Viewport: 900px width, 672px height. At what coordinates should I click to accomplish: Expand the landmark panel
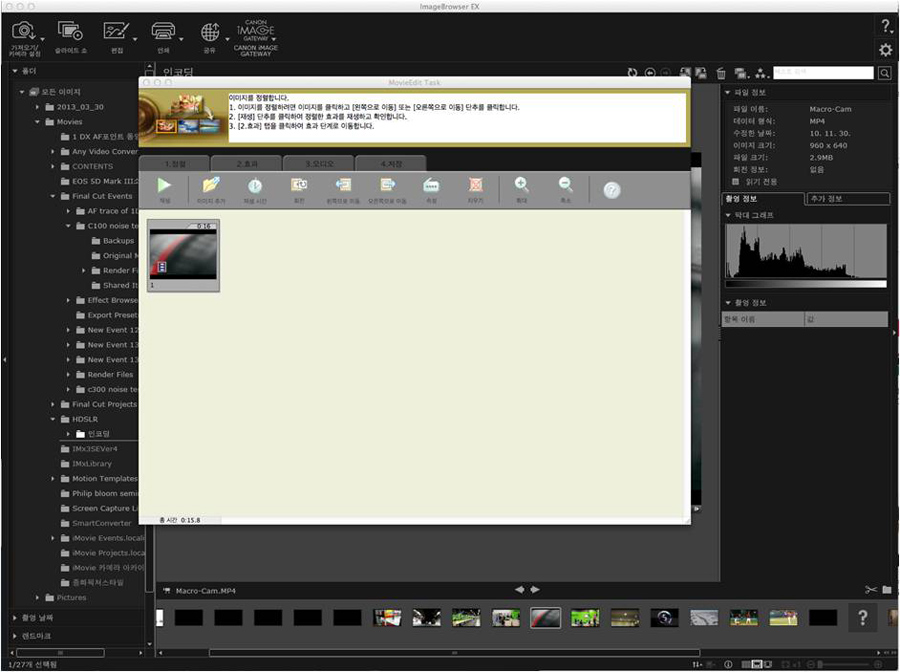click(15, 636)
